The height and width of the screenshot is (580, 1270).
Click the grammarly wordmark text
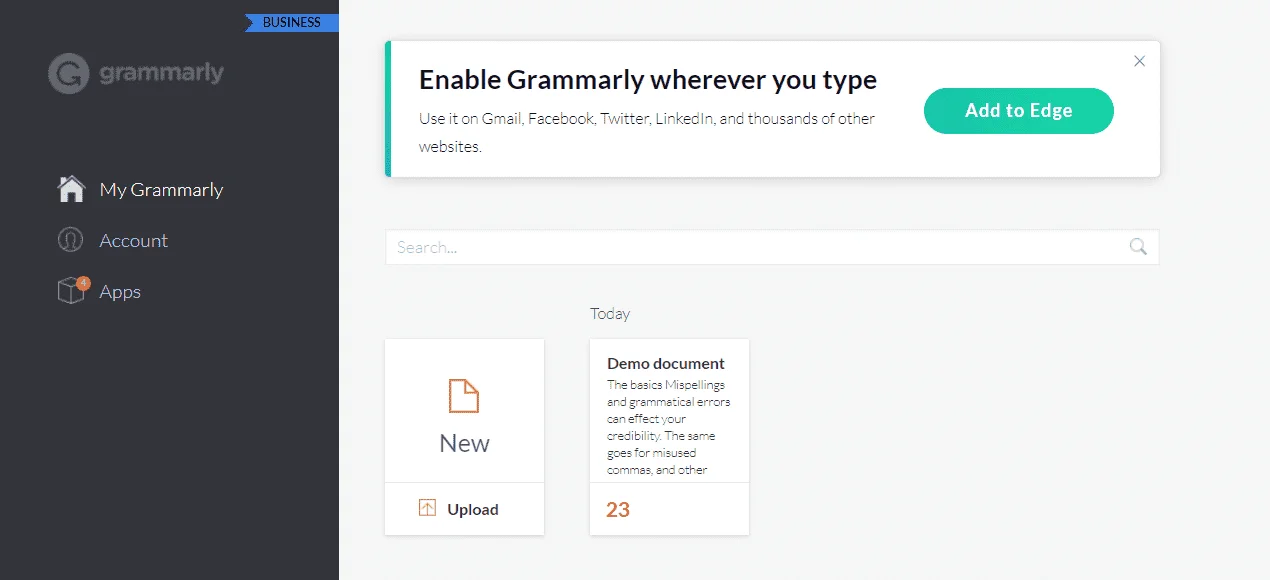(x=161, y=73)
